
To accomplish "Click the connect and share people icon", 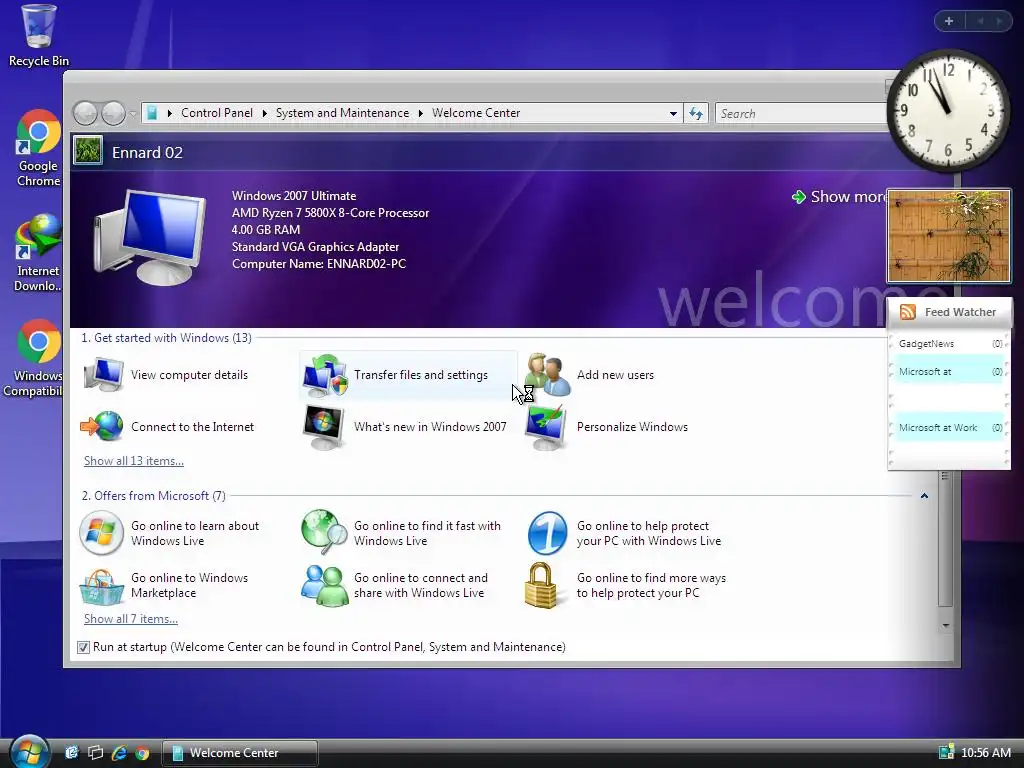I will pyautogui.click(x=325, y=586).
